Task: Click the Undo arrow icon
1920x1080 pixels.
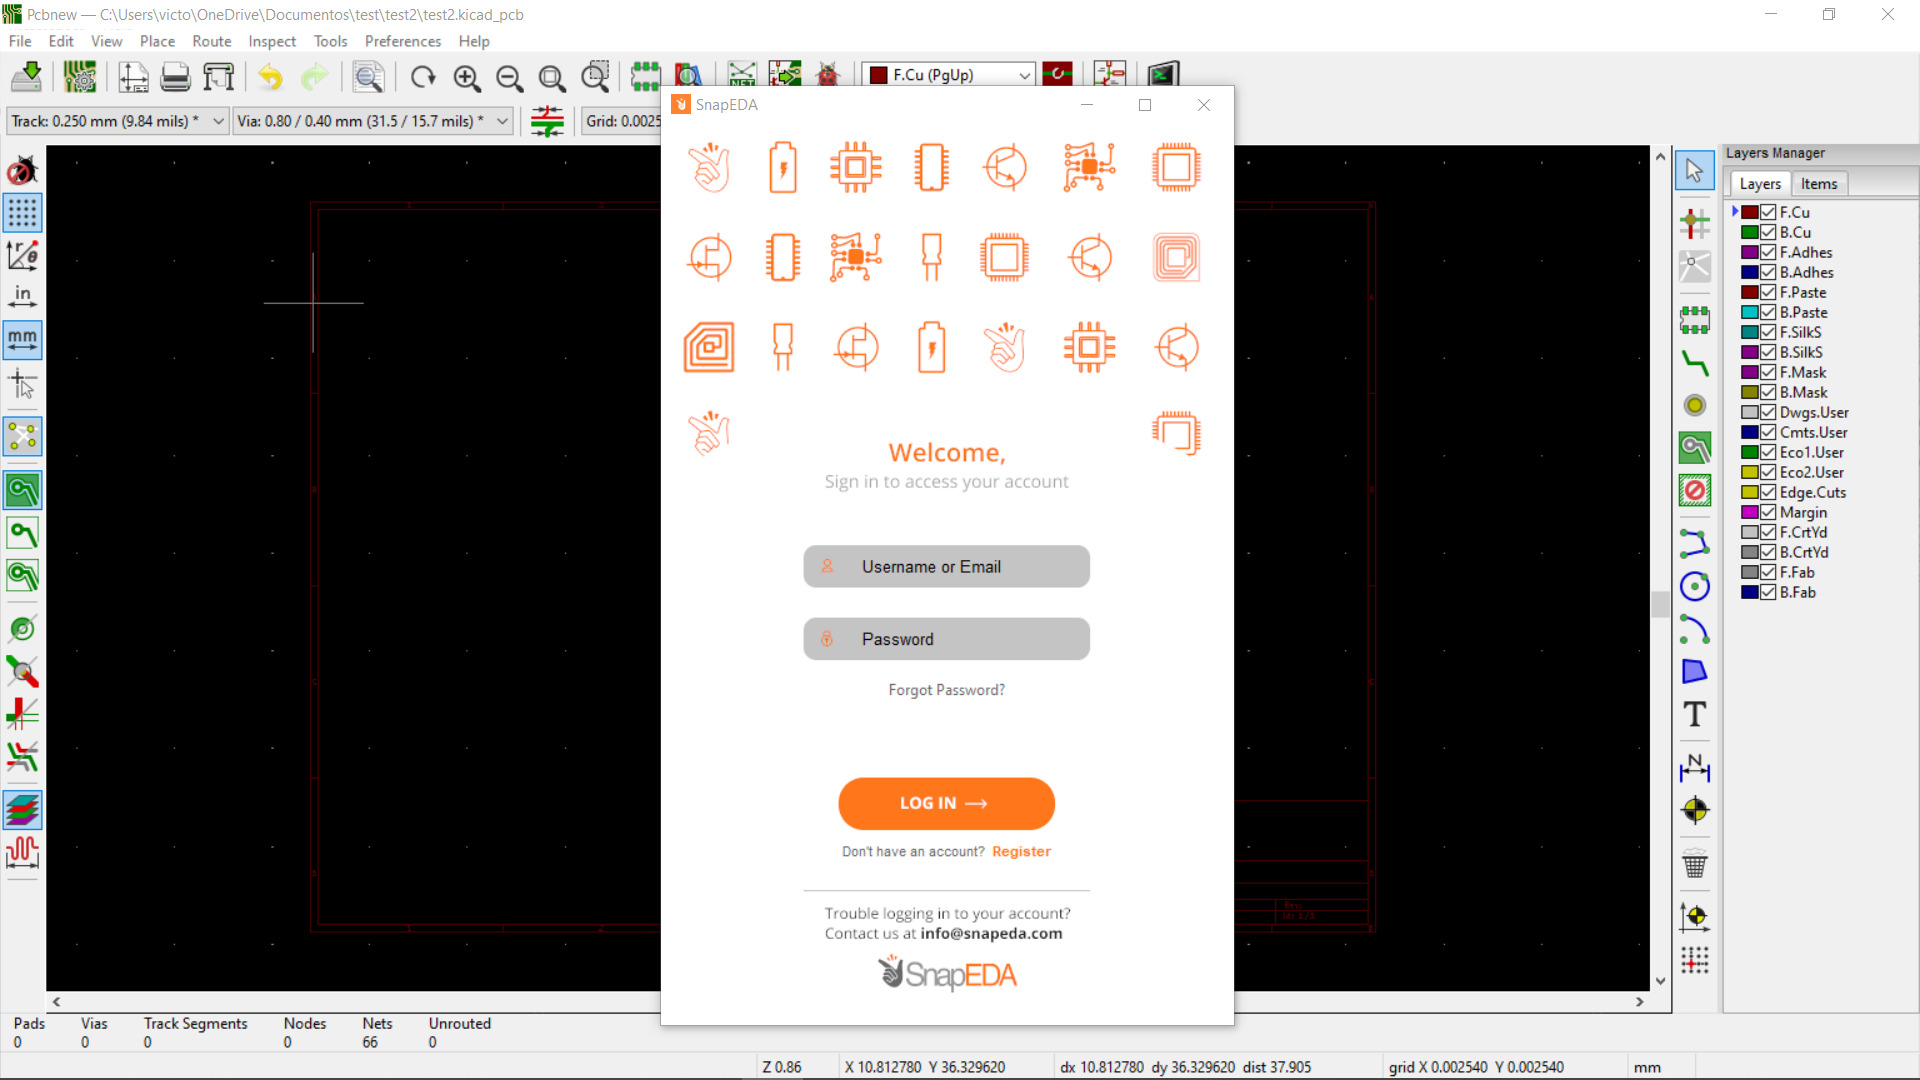Action: (x=271, y=76)
